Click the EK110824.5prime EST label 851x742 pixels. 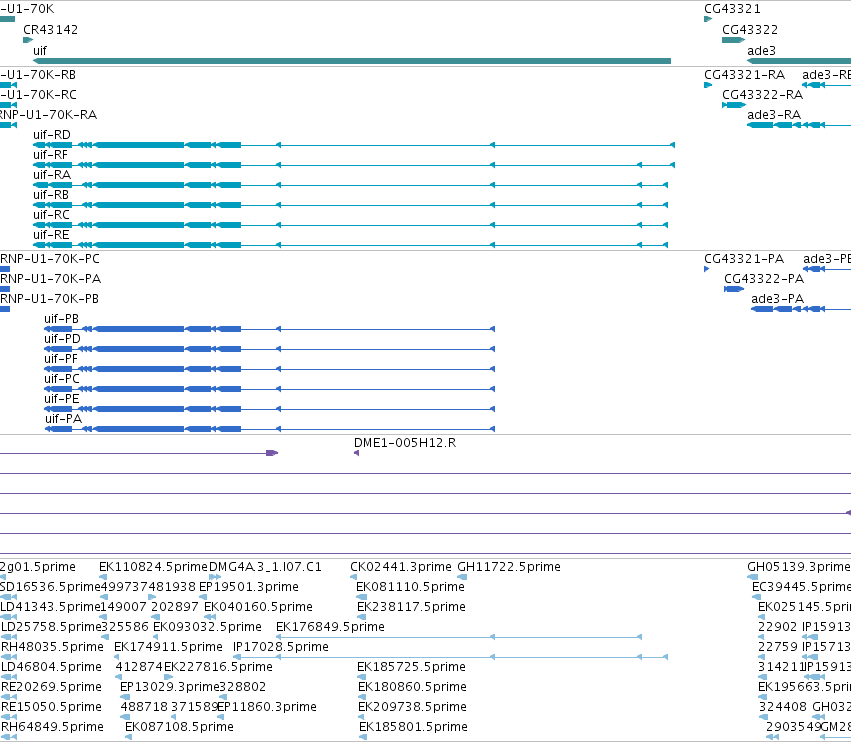tap(153, 567)
